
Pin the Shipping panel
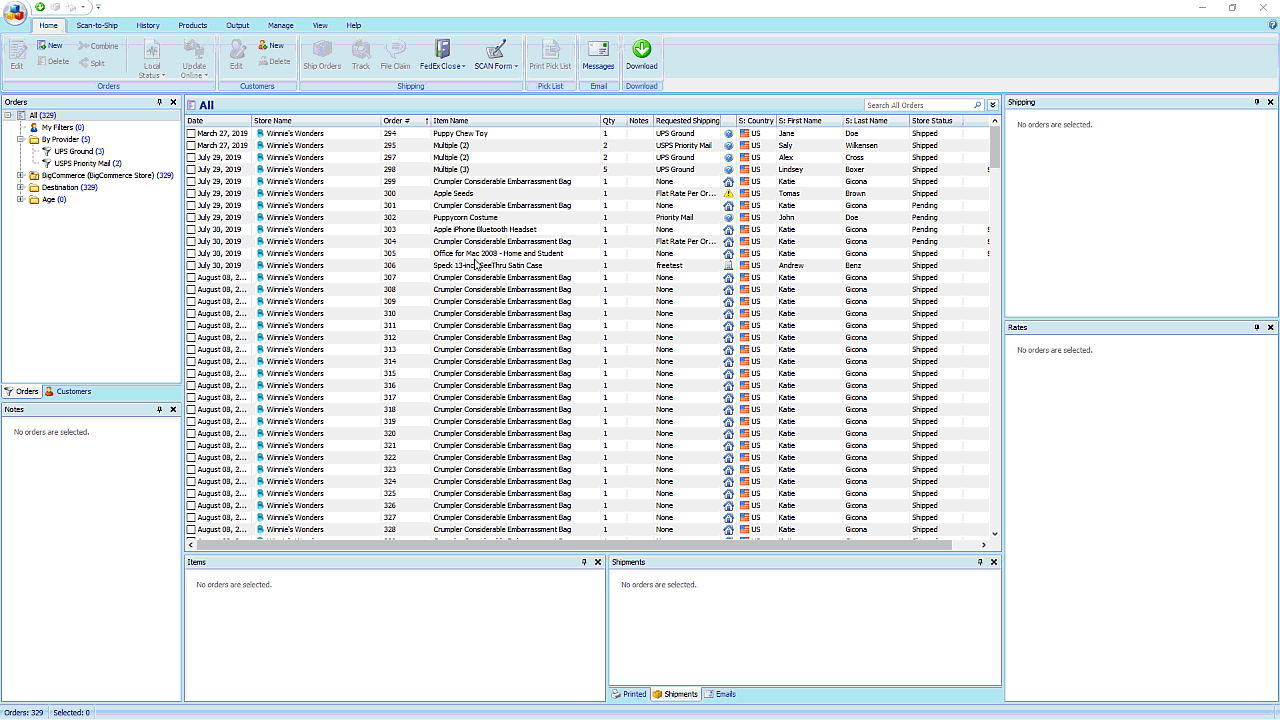1257,102
